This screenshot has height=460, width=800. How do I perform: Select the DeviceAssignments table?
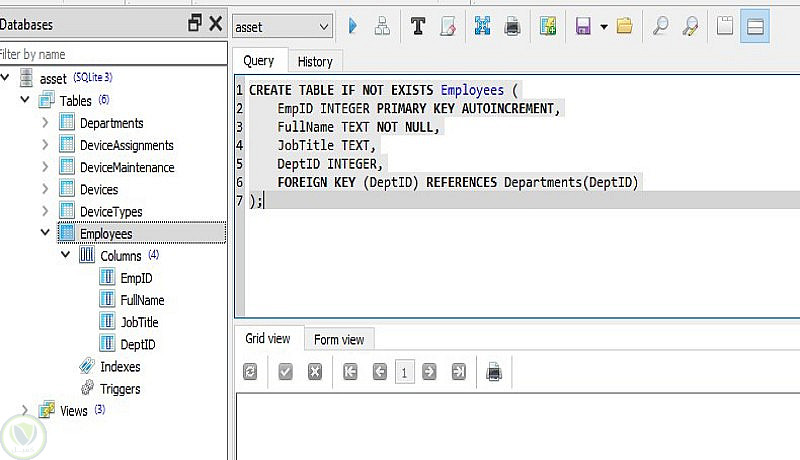point(127,145)
